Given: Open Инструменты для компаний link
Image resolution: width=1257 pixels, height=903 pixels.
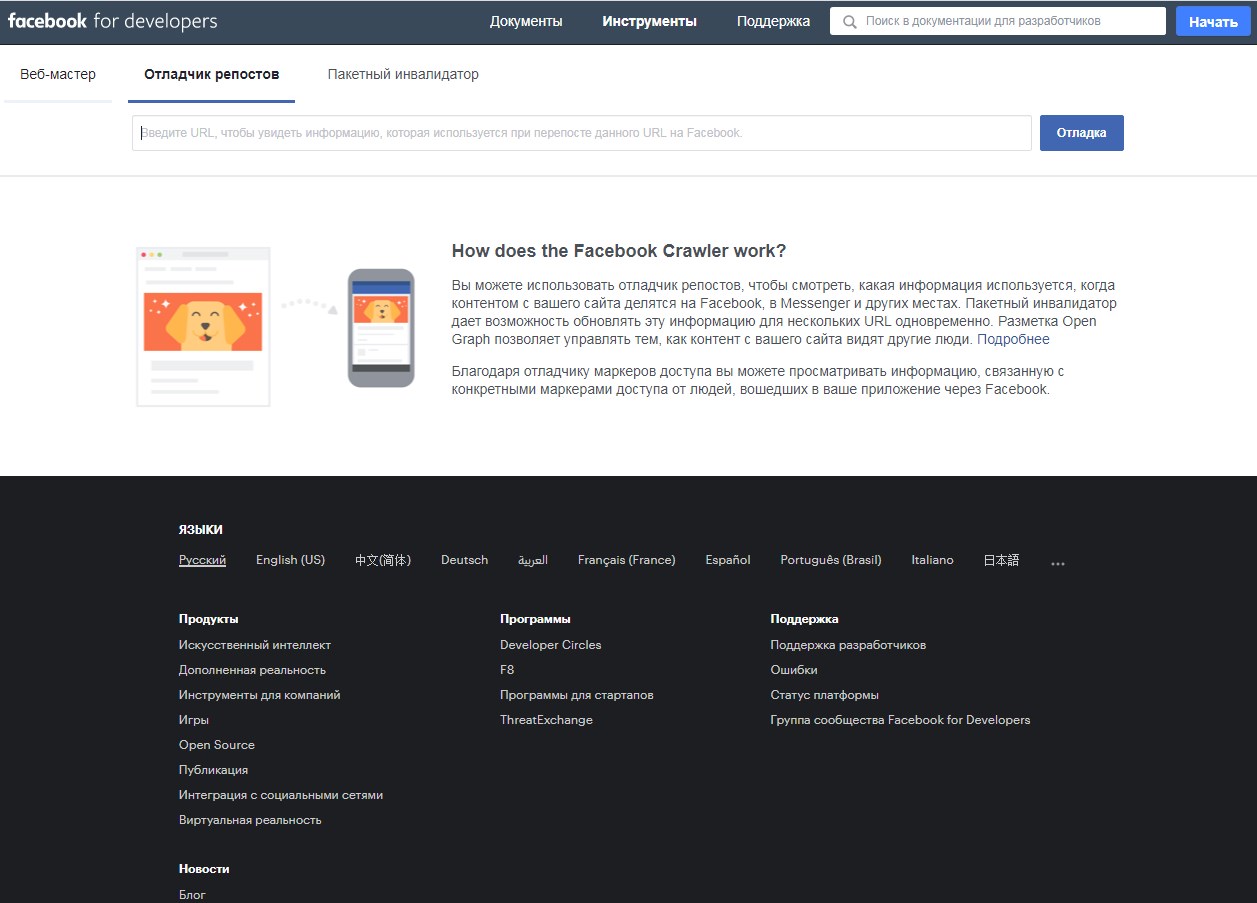Looking at the screenshot, I should [x=260, y=695].
